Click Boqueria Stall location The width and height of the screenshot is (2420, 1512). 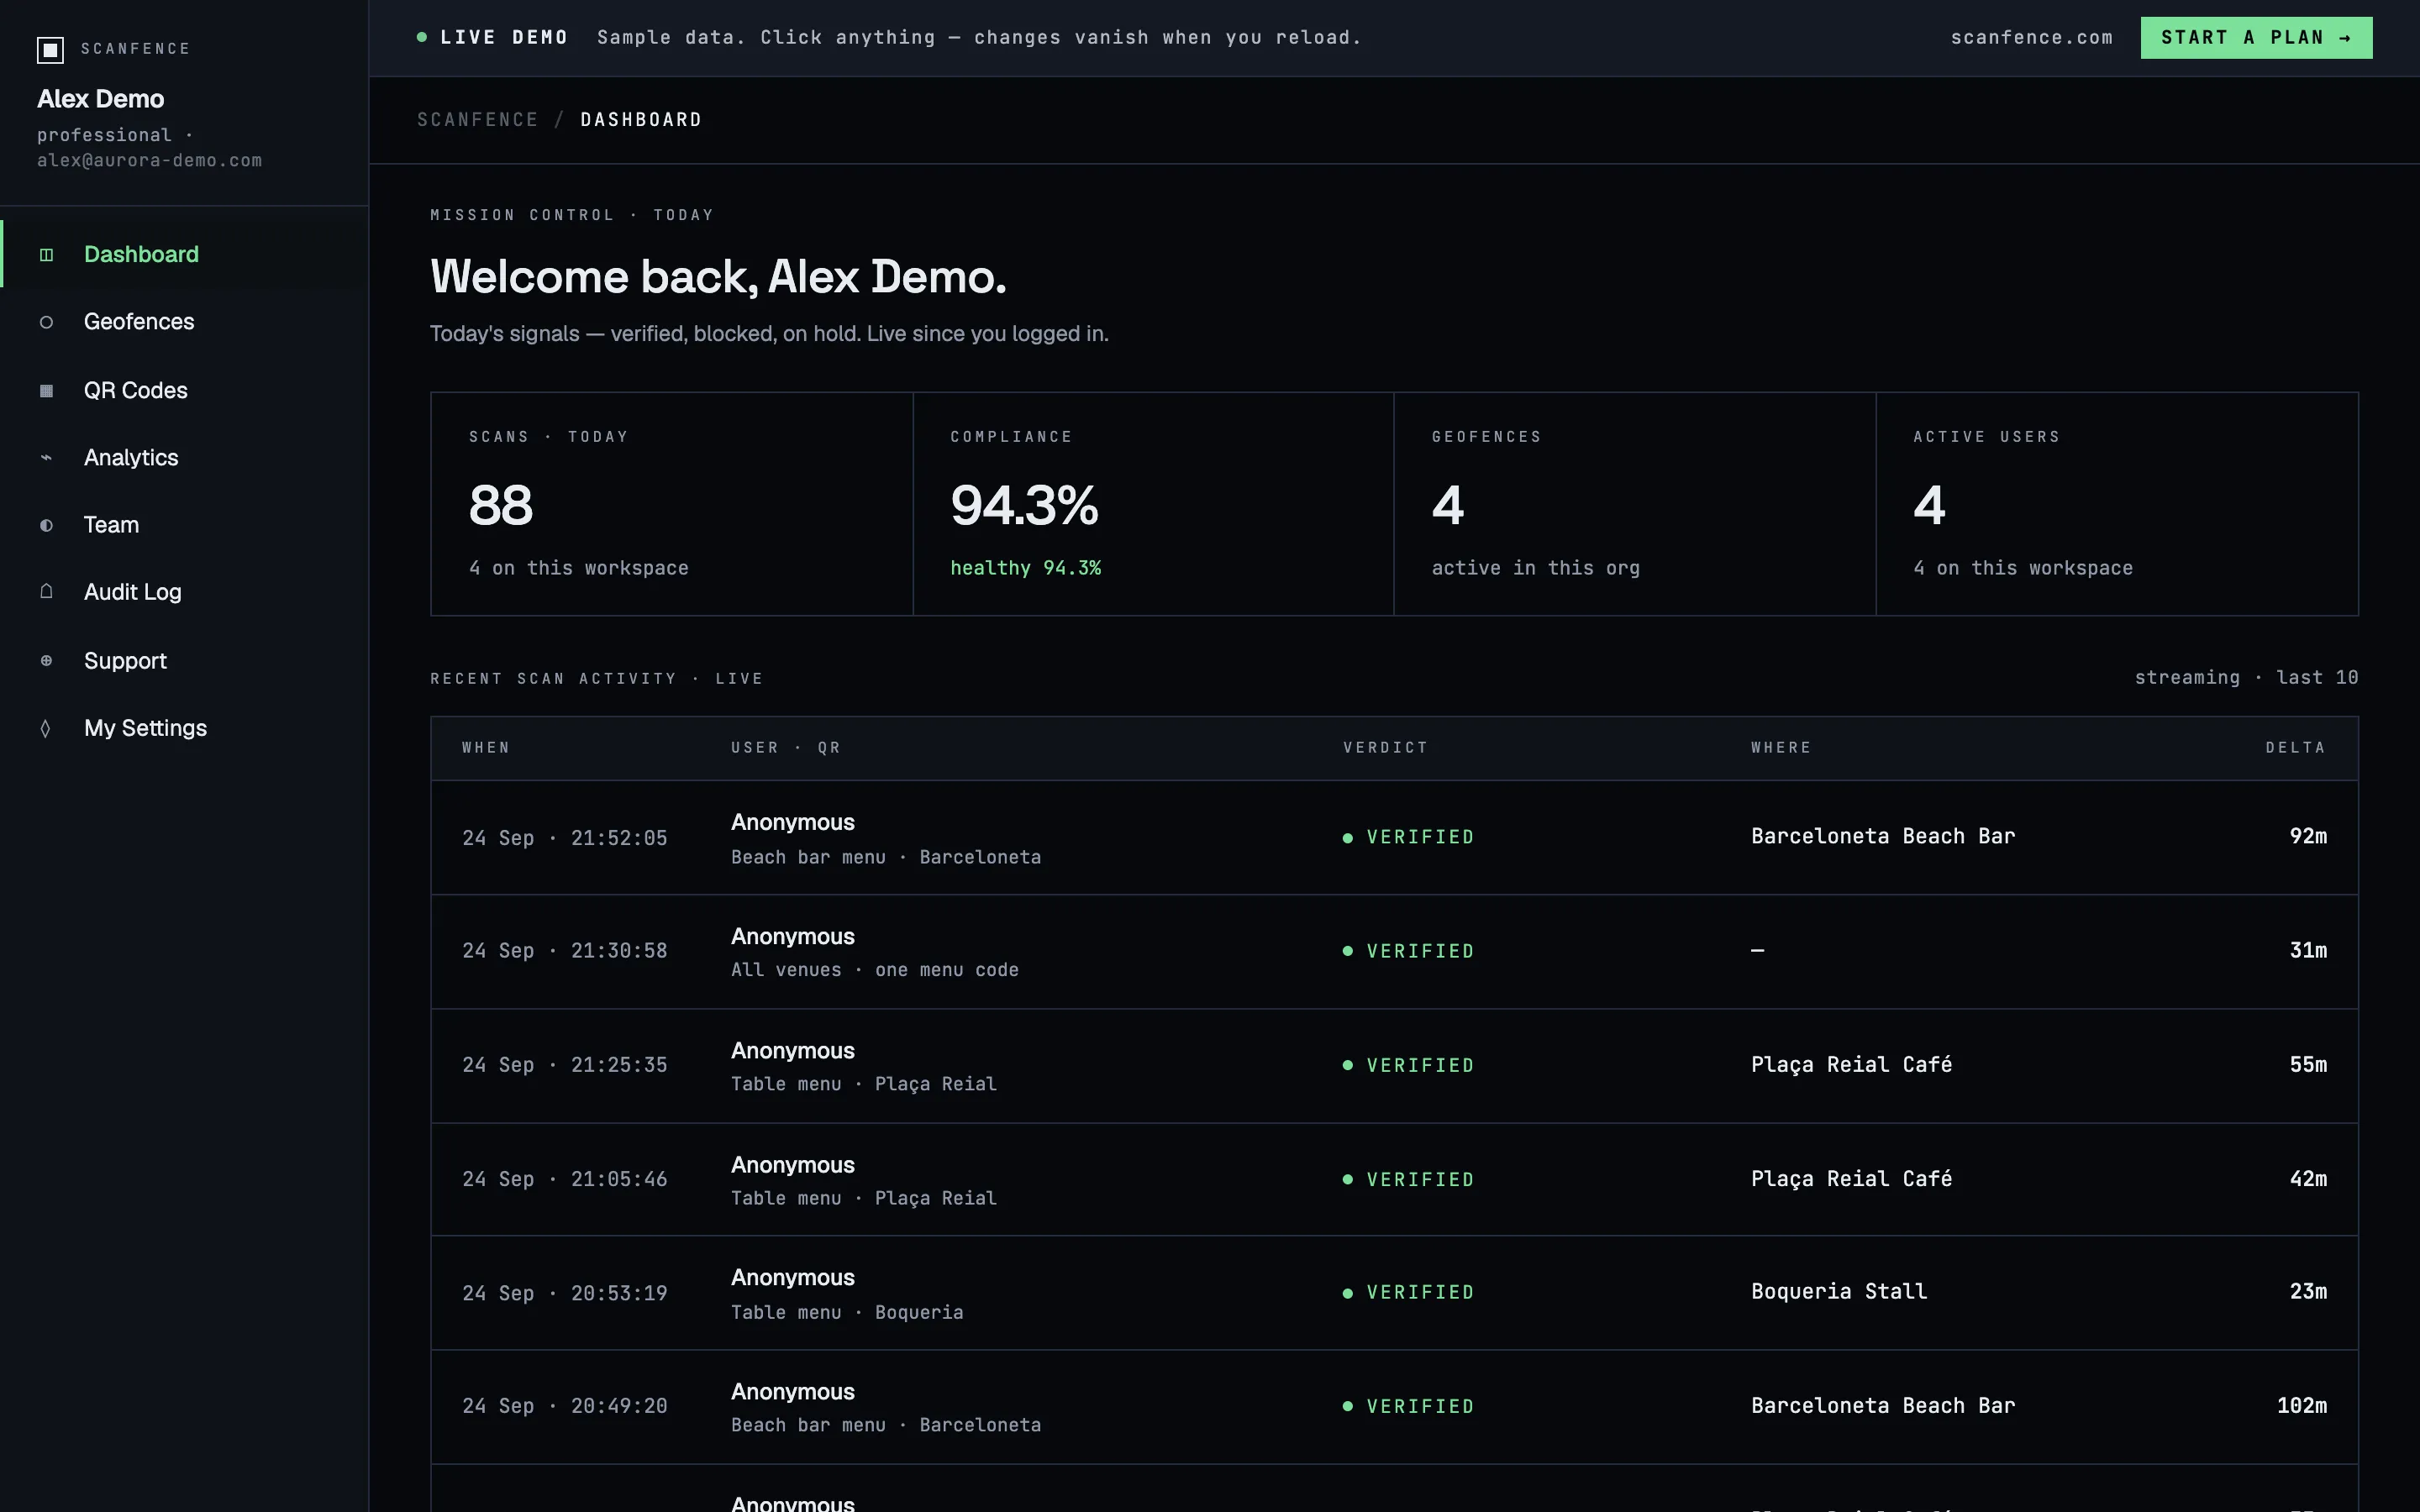[1839, 1292]
